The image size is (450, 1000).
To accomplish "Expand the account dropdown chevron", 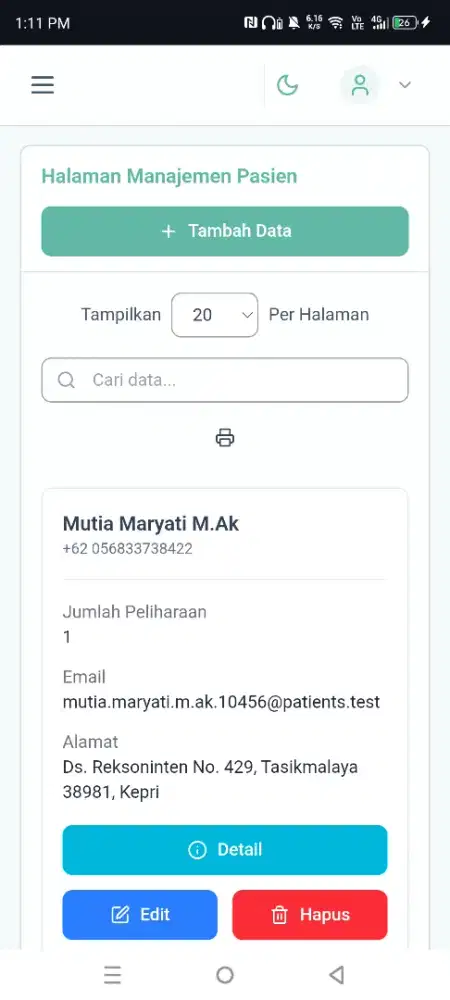I will pos(405,85).
